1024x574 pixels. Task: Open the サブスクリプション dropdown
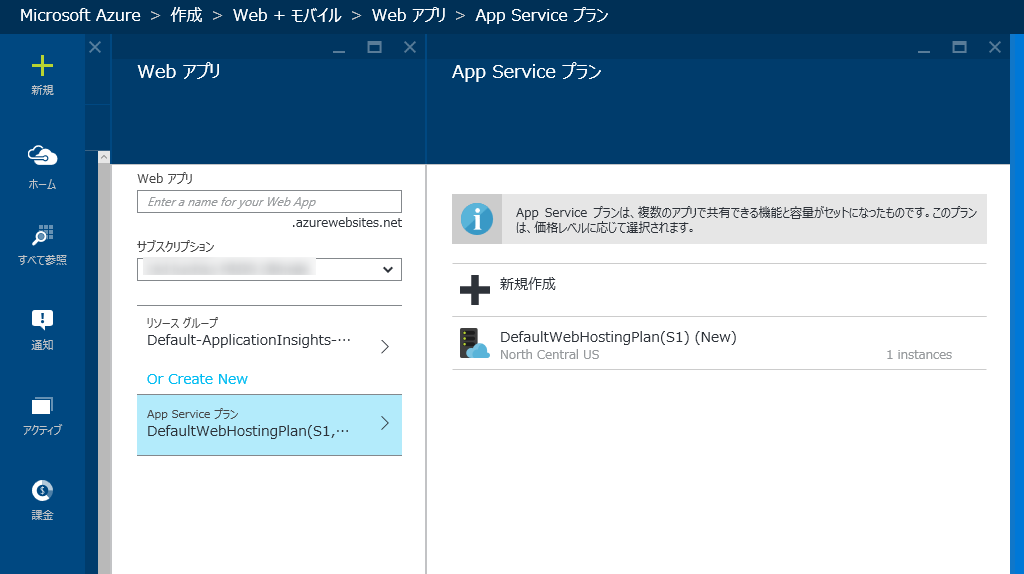(x=269, y=269)
